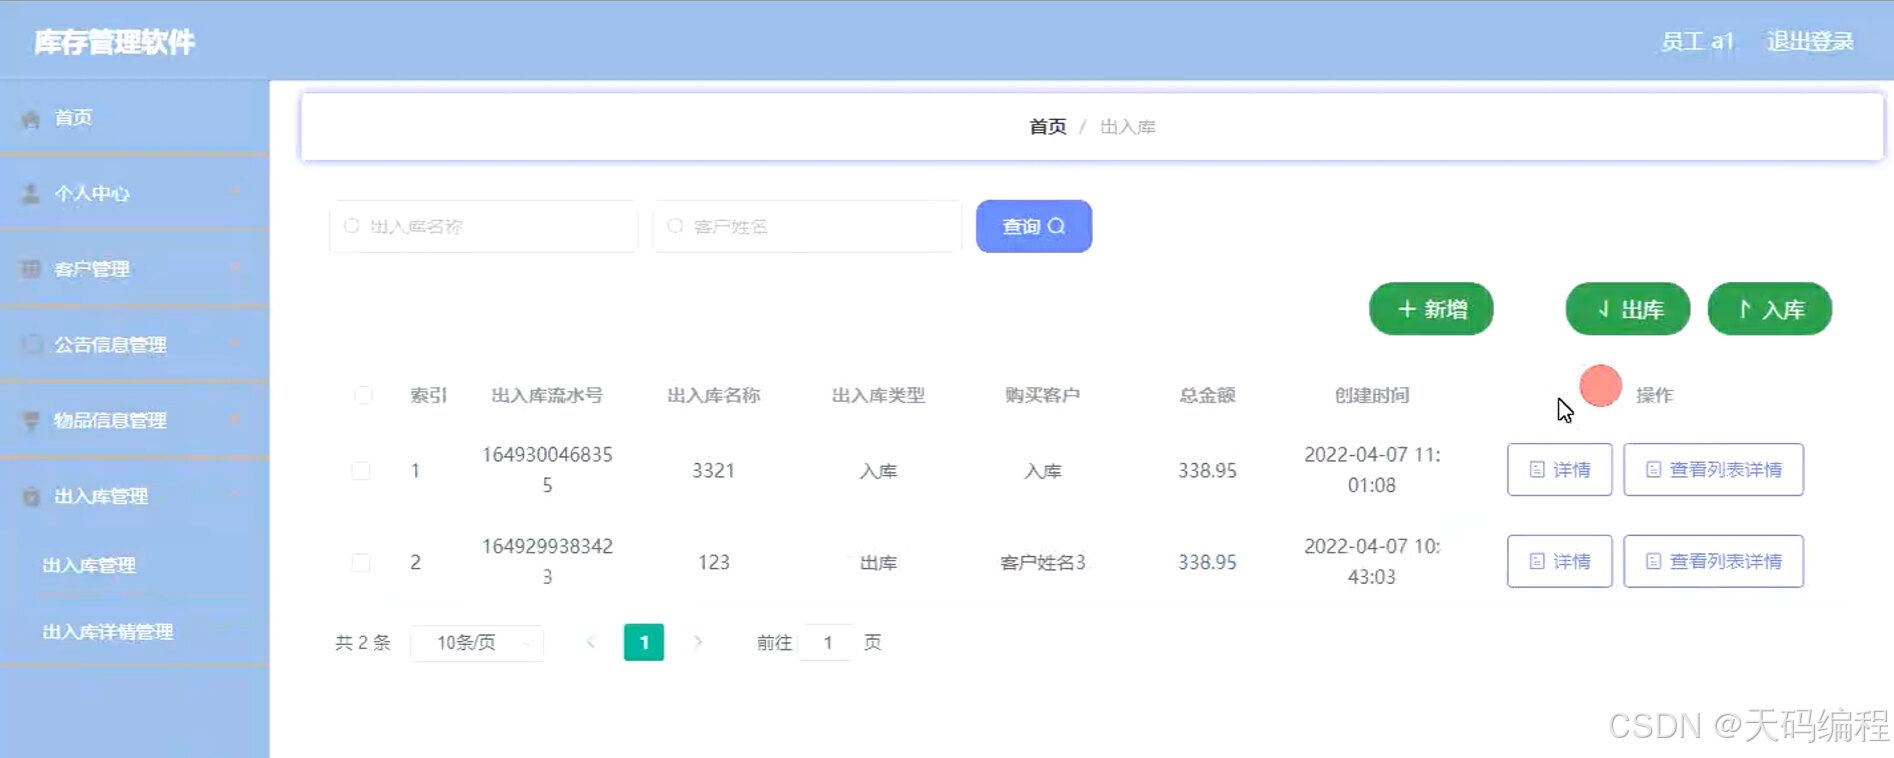Expand the 个人中心 menu arrow
Screen dimensions: 1894x758
235,192
